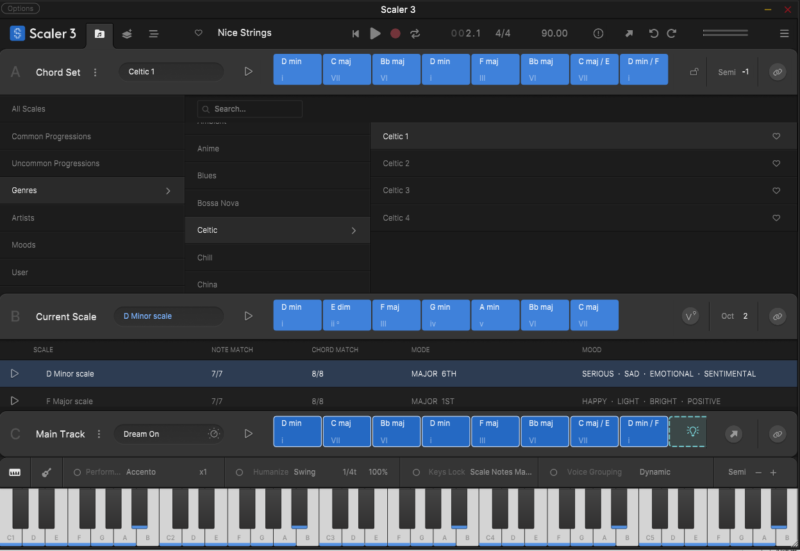The image size is (800, 551).
Task: Open the list view tab icon
Action: [x=153, y=34]
